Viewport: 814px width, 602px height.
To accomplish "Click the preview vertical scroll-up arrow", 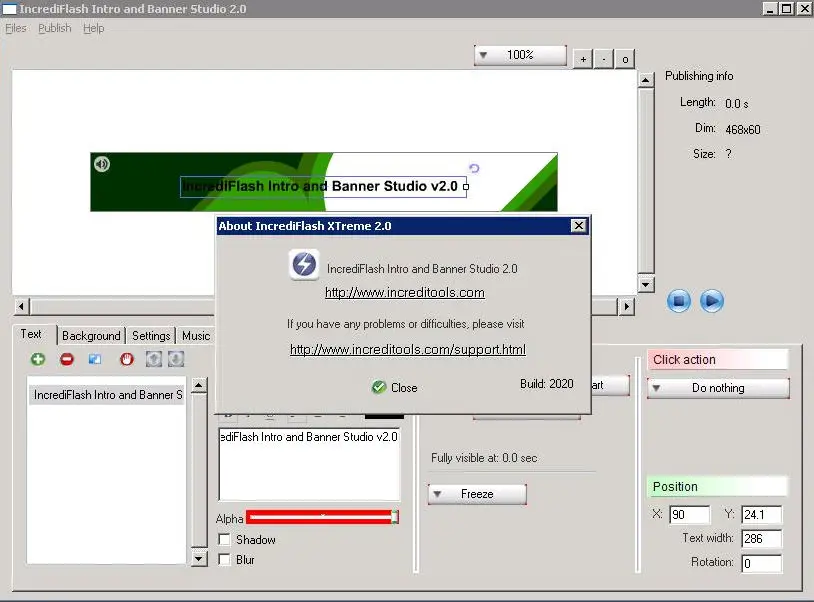I will [x=645, y=80].
